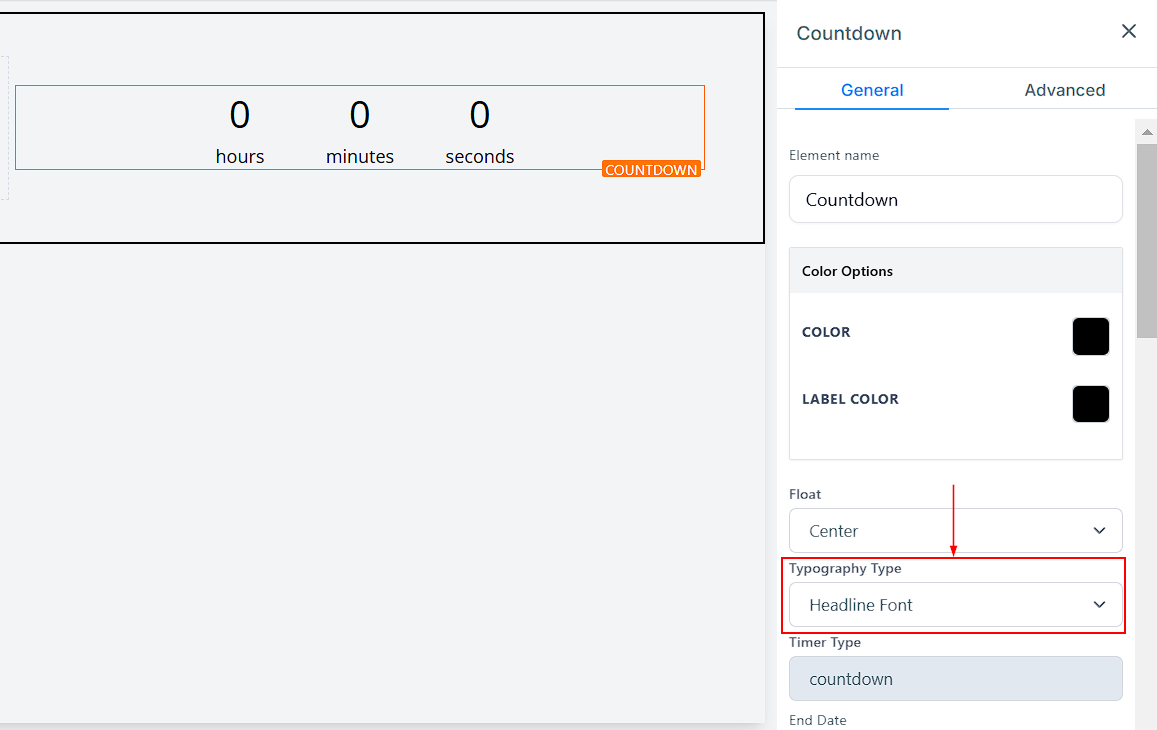Open the COLOR swatch picker
The width and height of the screenshot is (1157, 730).
[x=1090, y=337]
